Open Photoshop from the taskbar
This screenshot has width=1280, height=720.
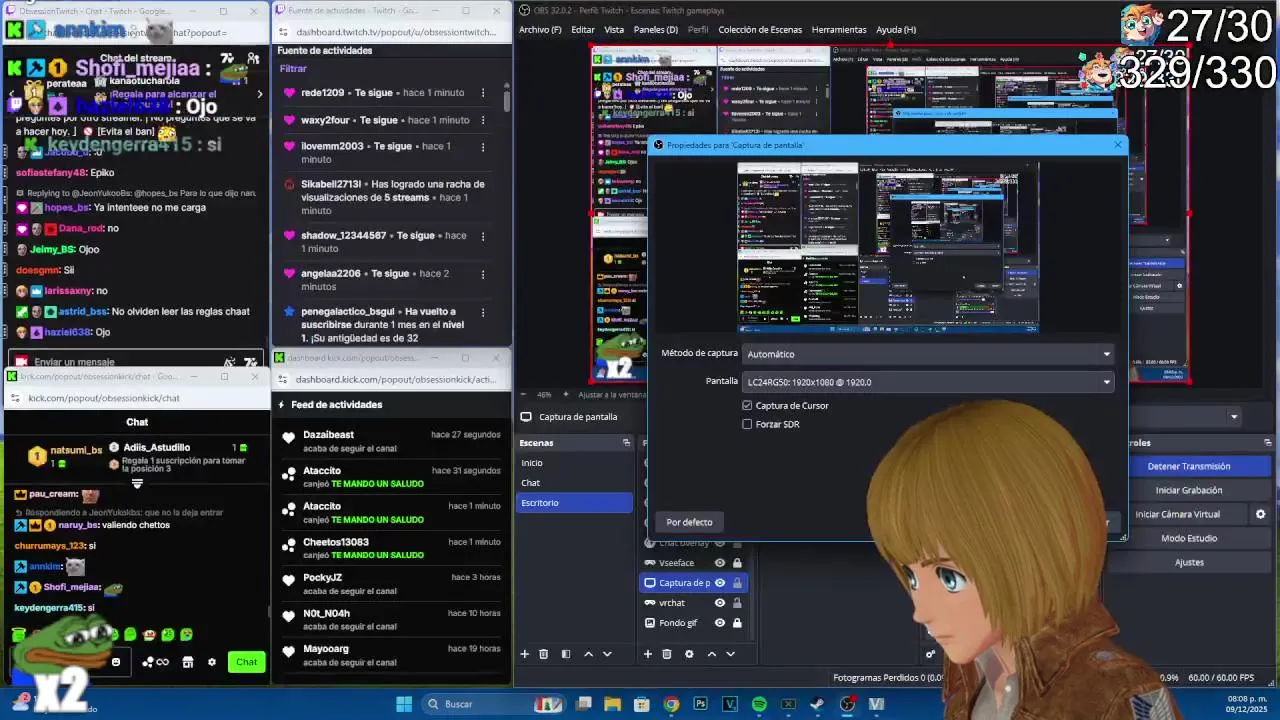tap(700, 704)
